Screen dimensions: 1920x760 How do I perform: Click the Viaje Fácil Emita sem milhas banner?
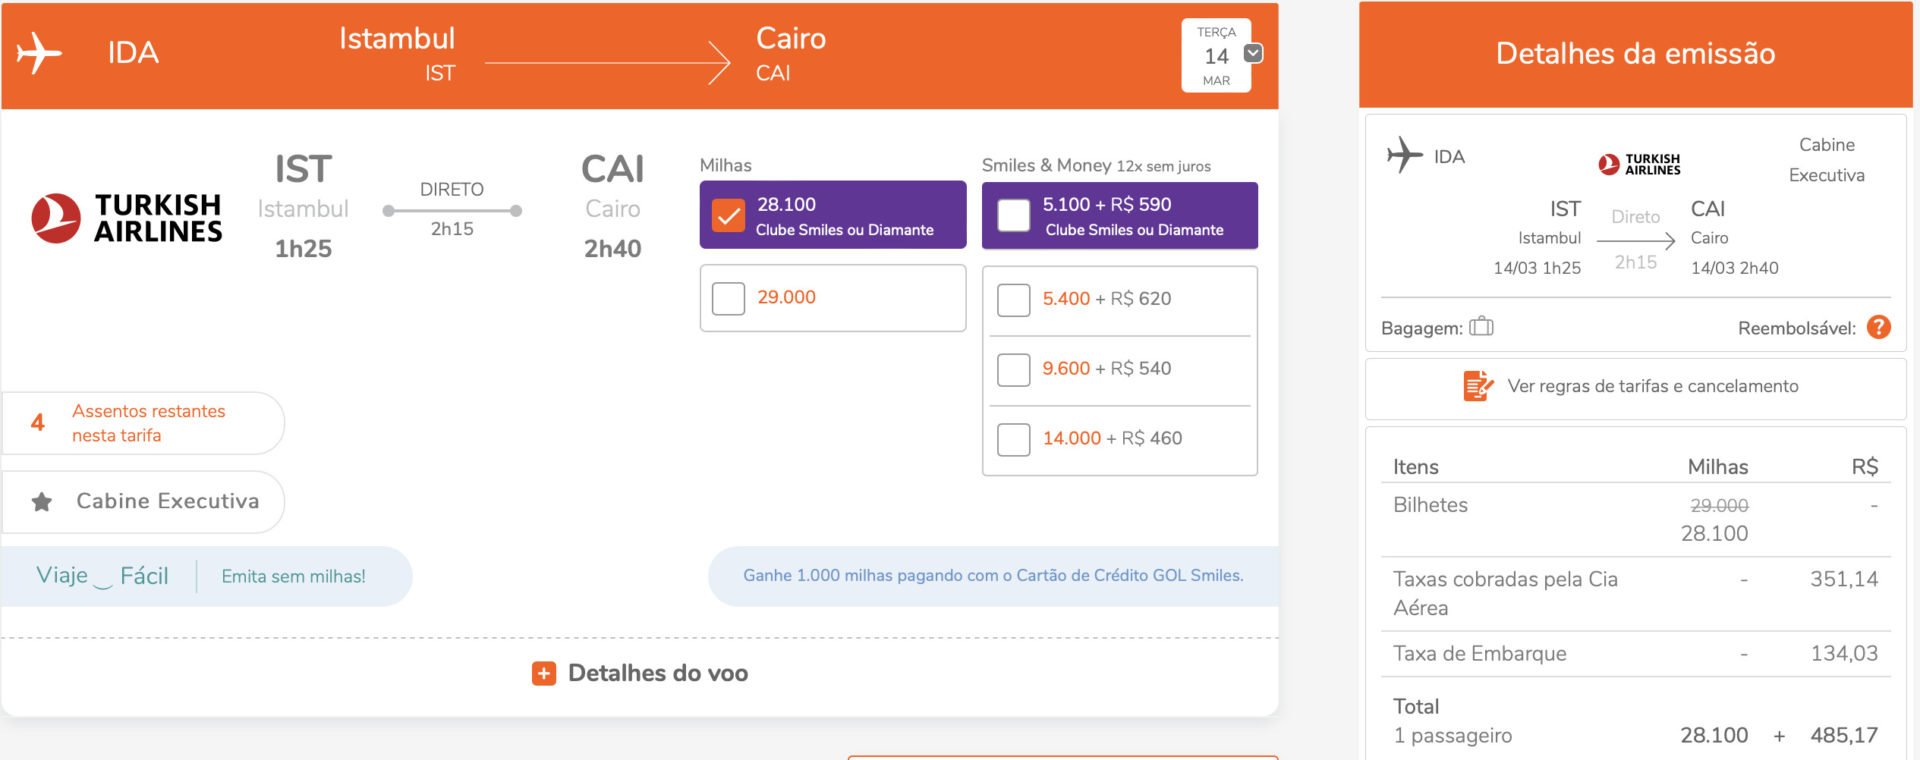pos(206,576)
